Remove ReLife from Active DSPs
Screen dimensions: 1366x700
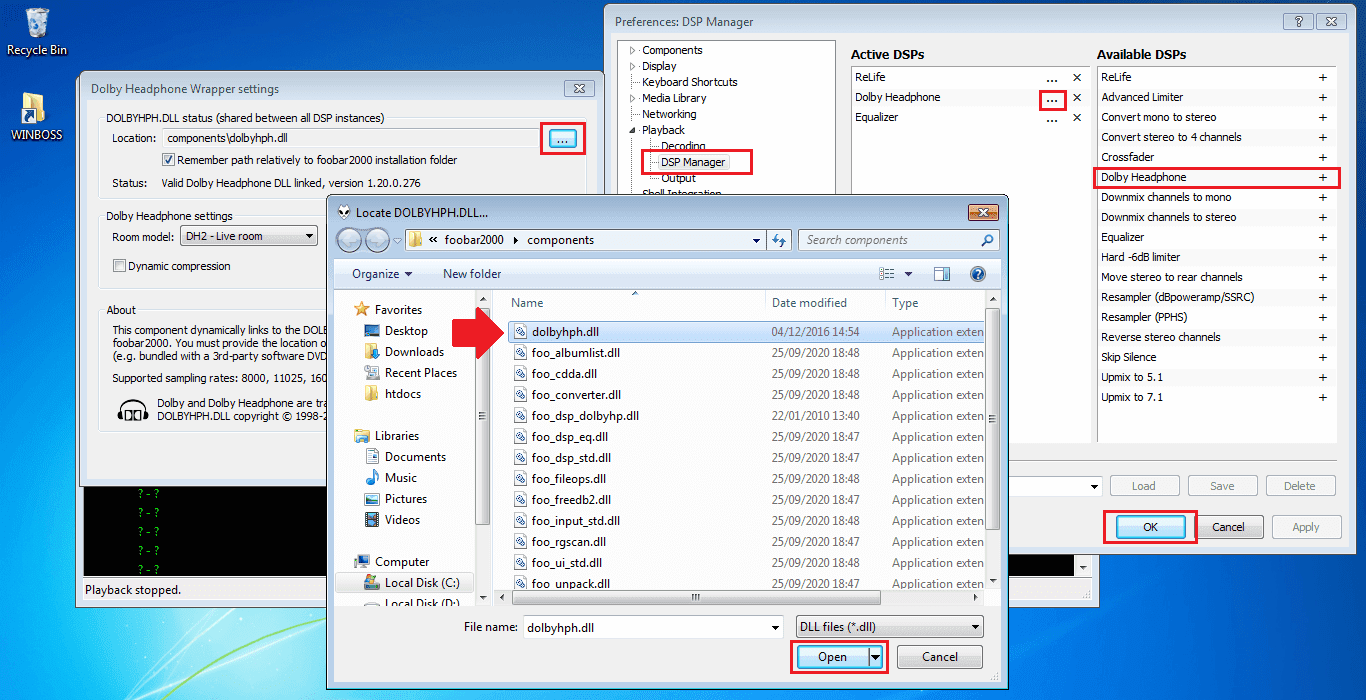pyautogui.click(x=1077, y=77)
